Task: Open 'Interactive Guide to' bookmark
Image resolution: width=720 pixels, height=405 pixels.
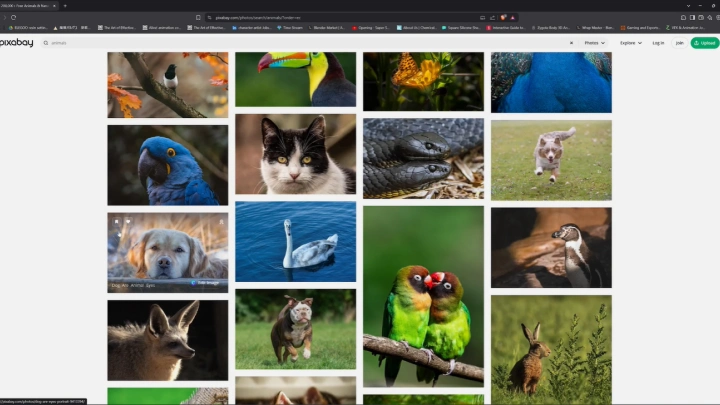Action: click(505, 28)
